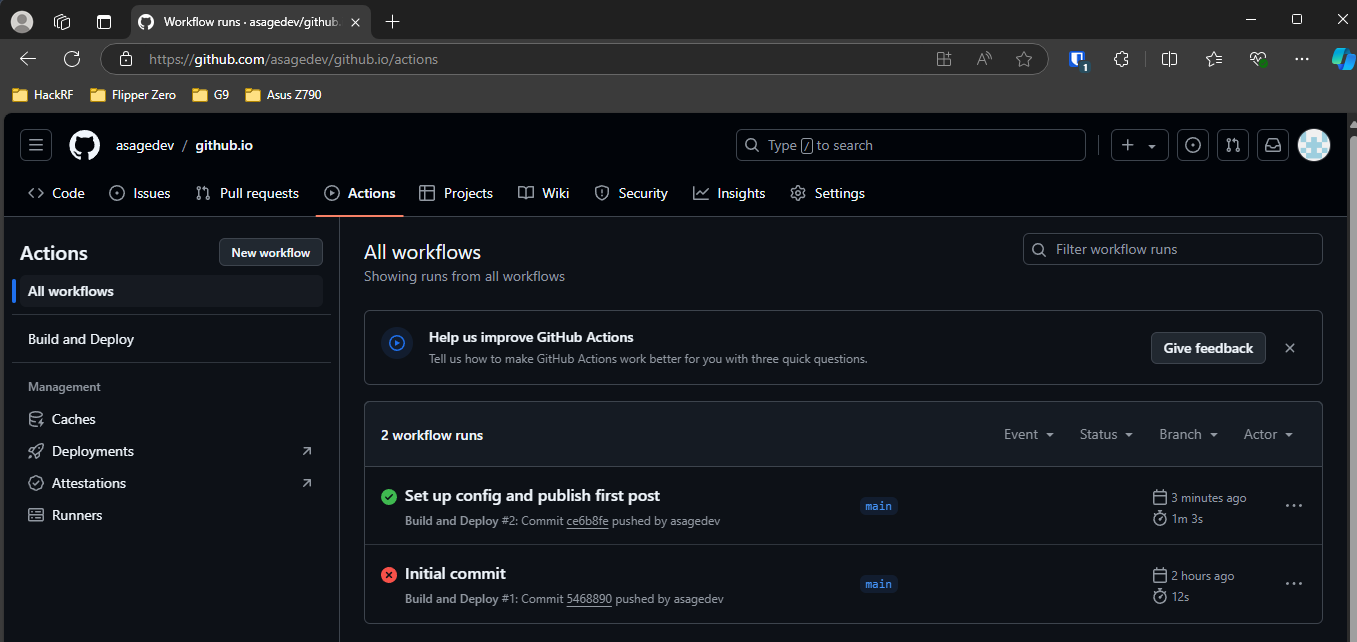Focus the Filter workflow runs field
Image resolution: width=1357 pixels, height=642 pixels.
tap(1173, 249)
